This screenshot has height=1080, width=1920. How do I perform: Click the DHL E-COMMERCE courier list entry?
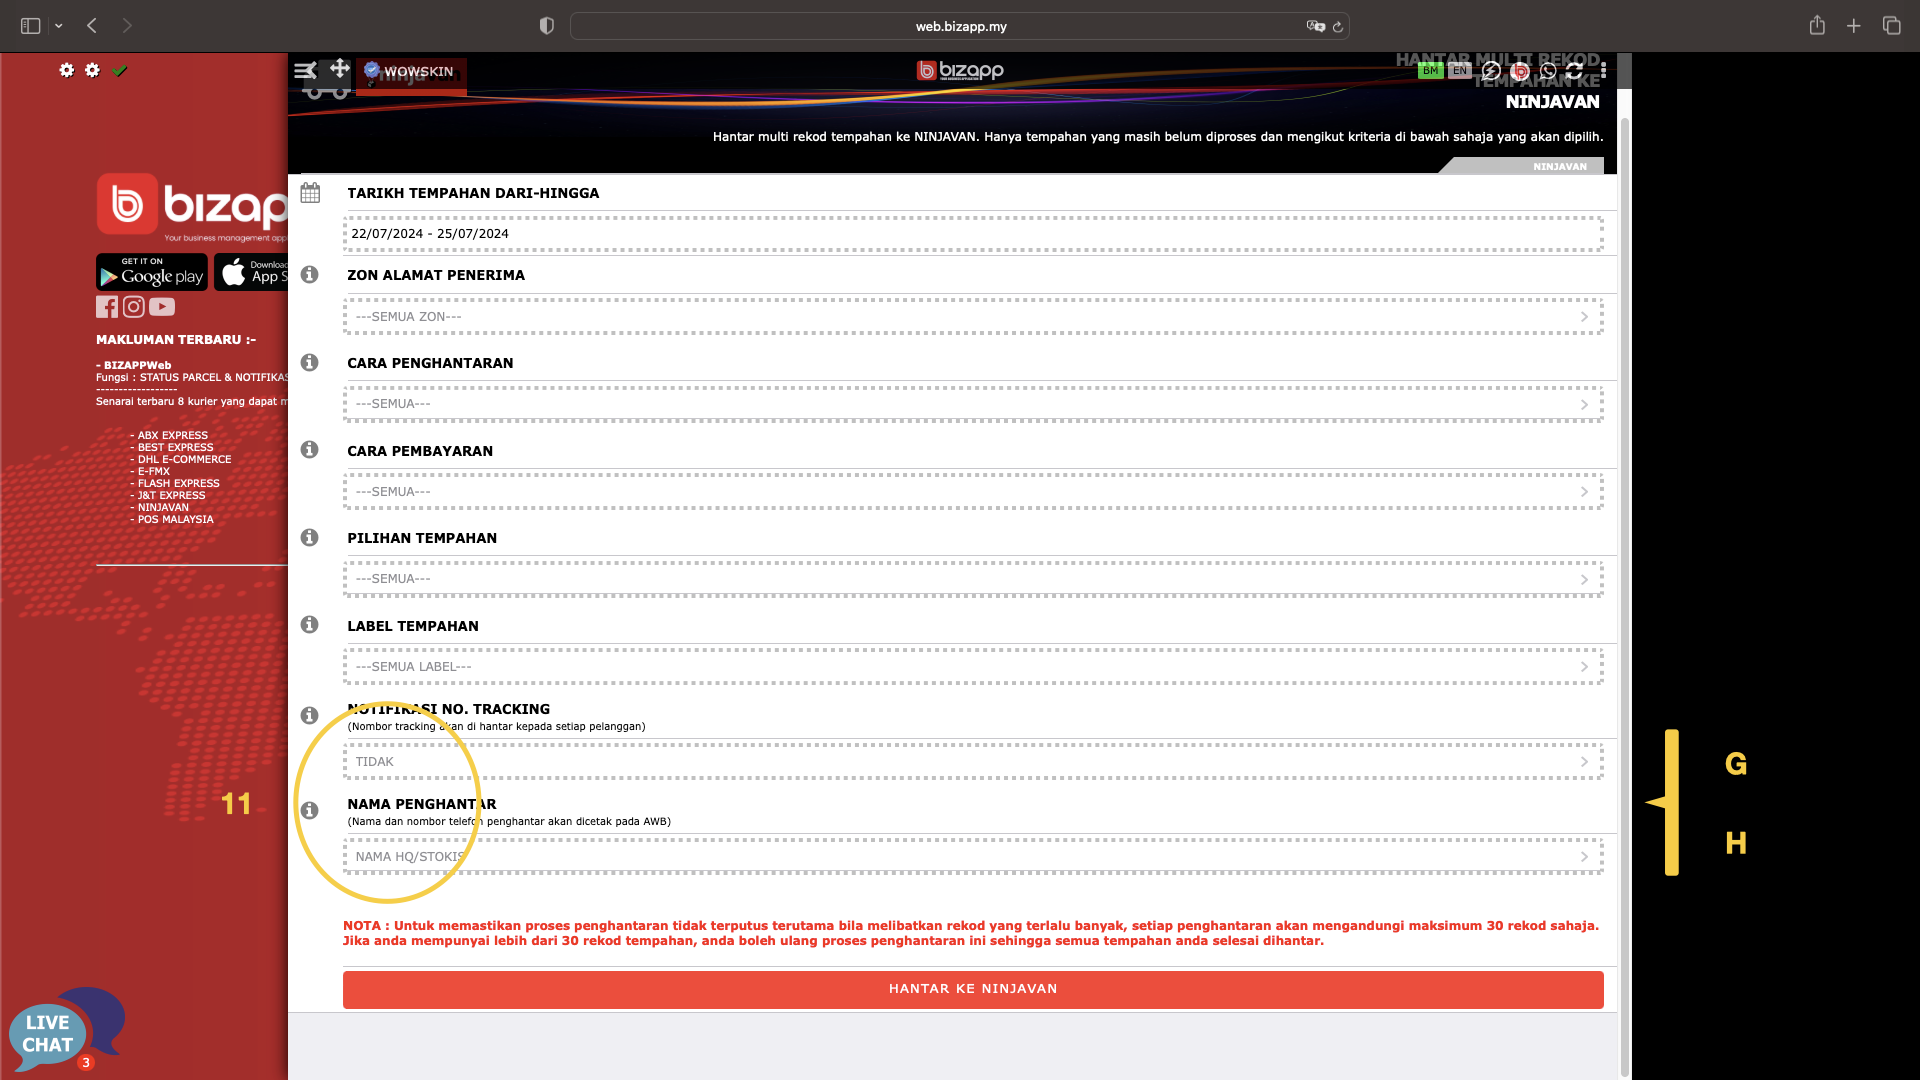184,460
